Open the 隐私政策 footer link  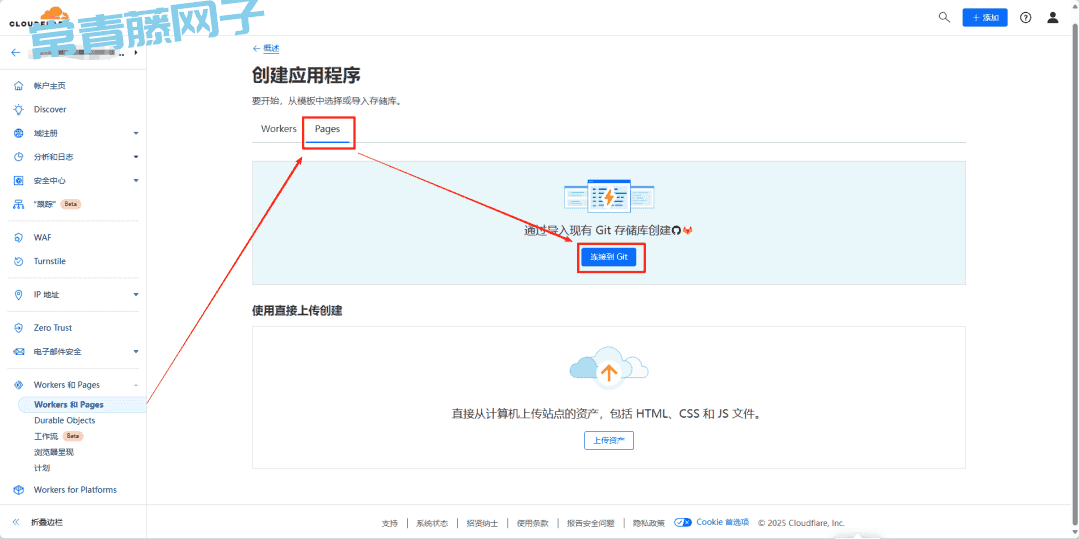(648, 523)
